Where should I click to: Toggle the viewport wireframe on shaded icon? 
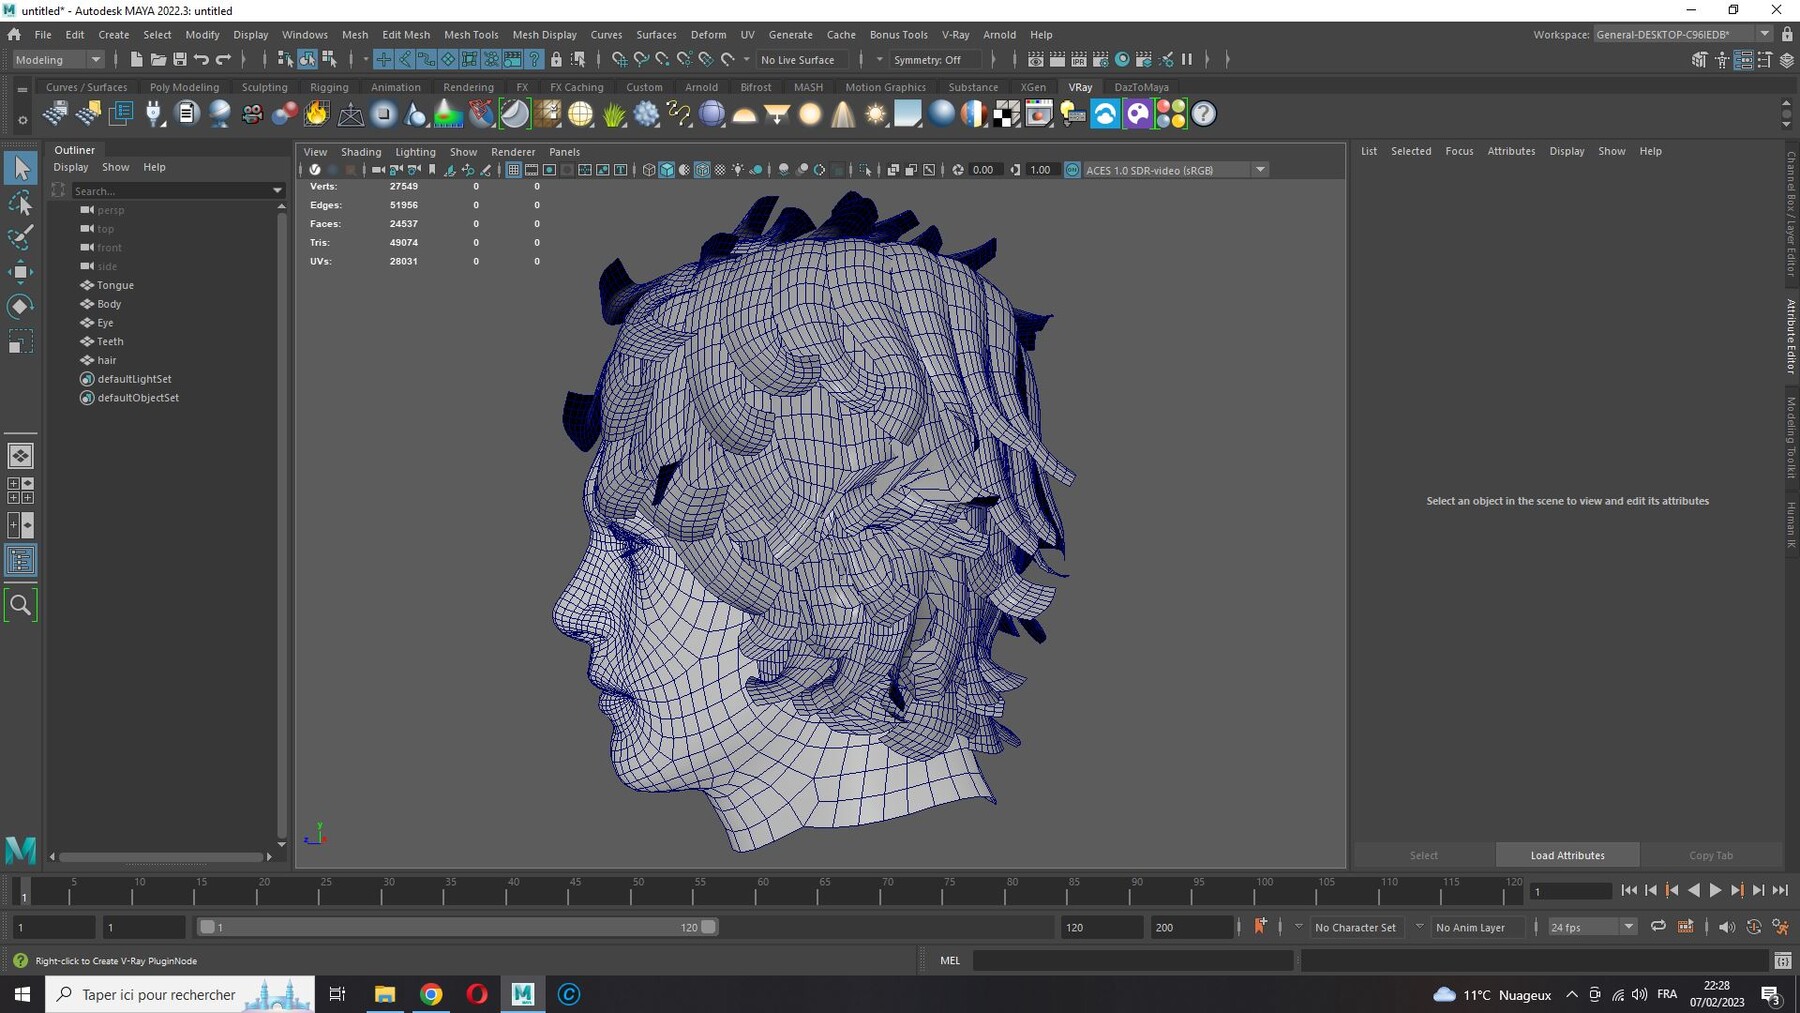702,170
